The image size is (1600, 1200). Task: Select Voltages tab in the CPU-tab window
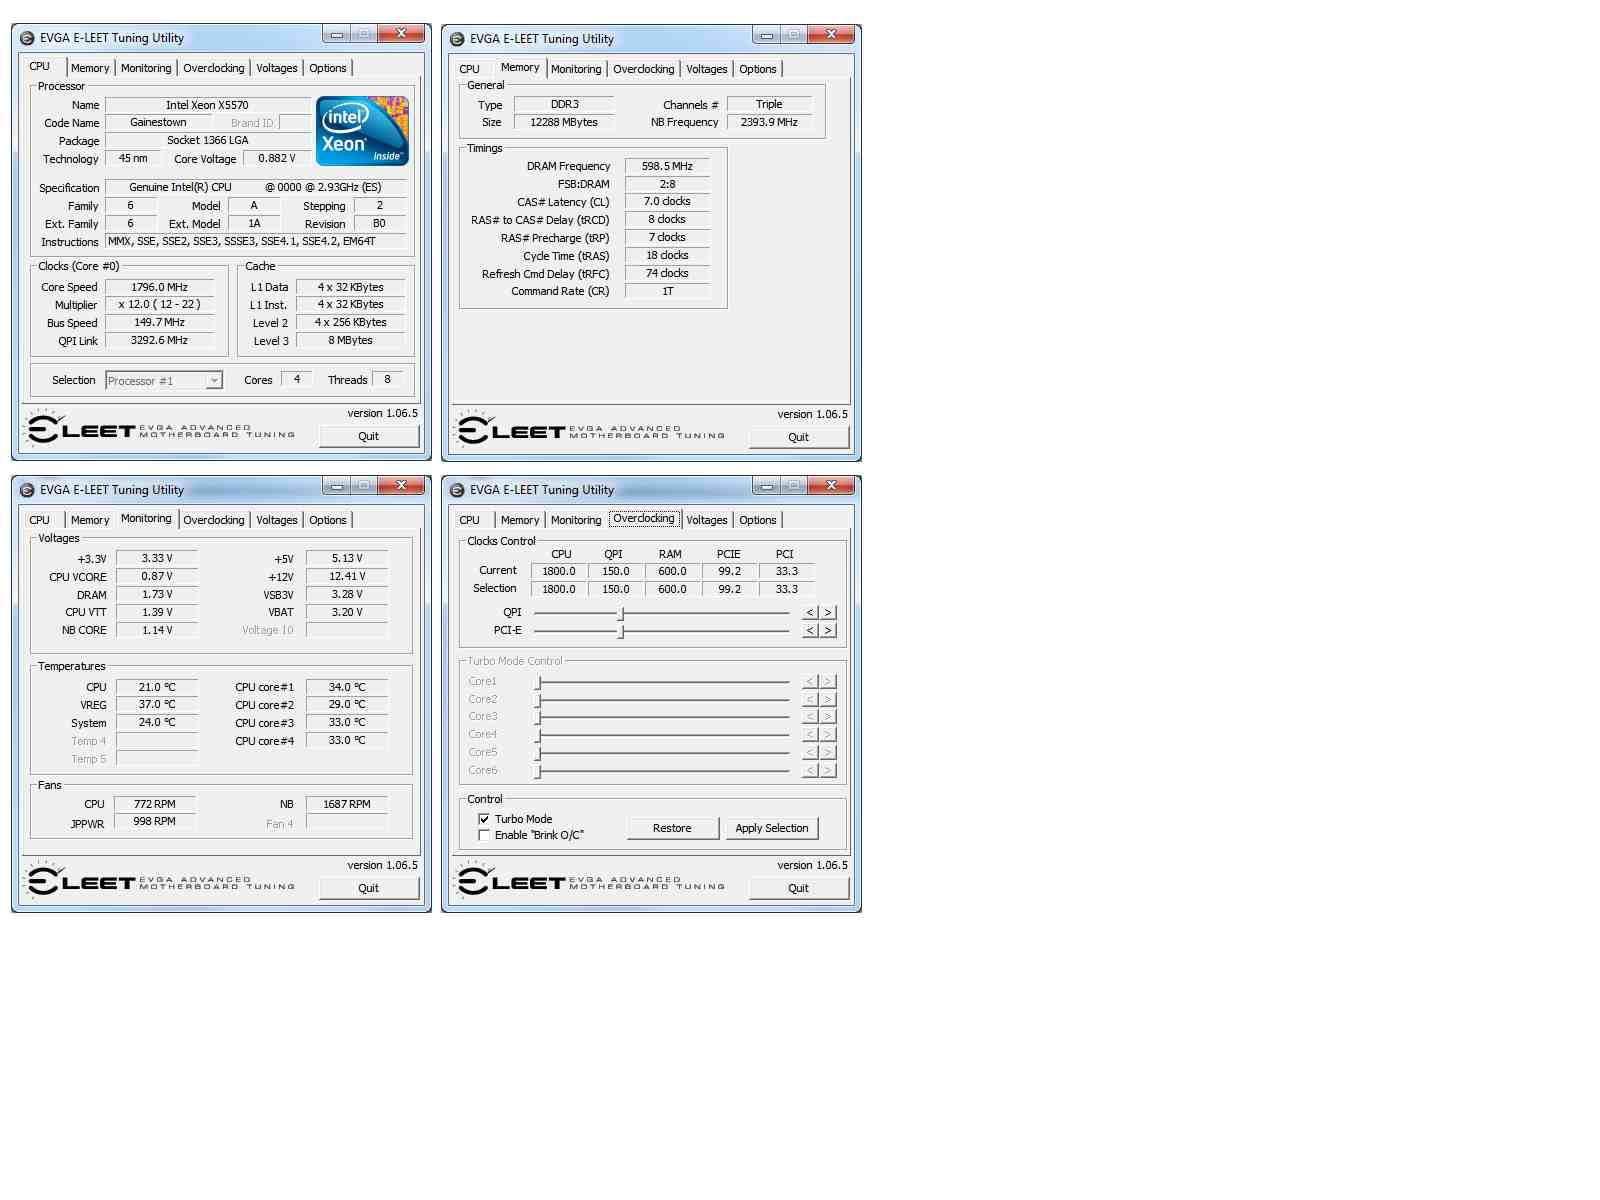coord(277,69)
